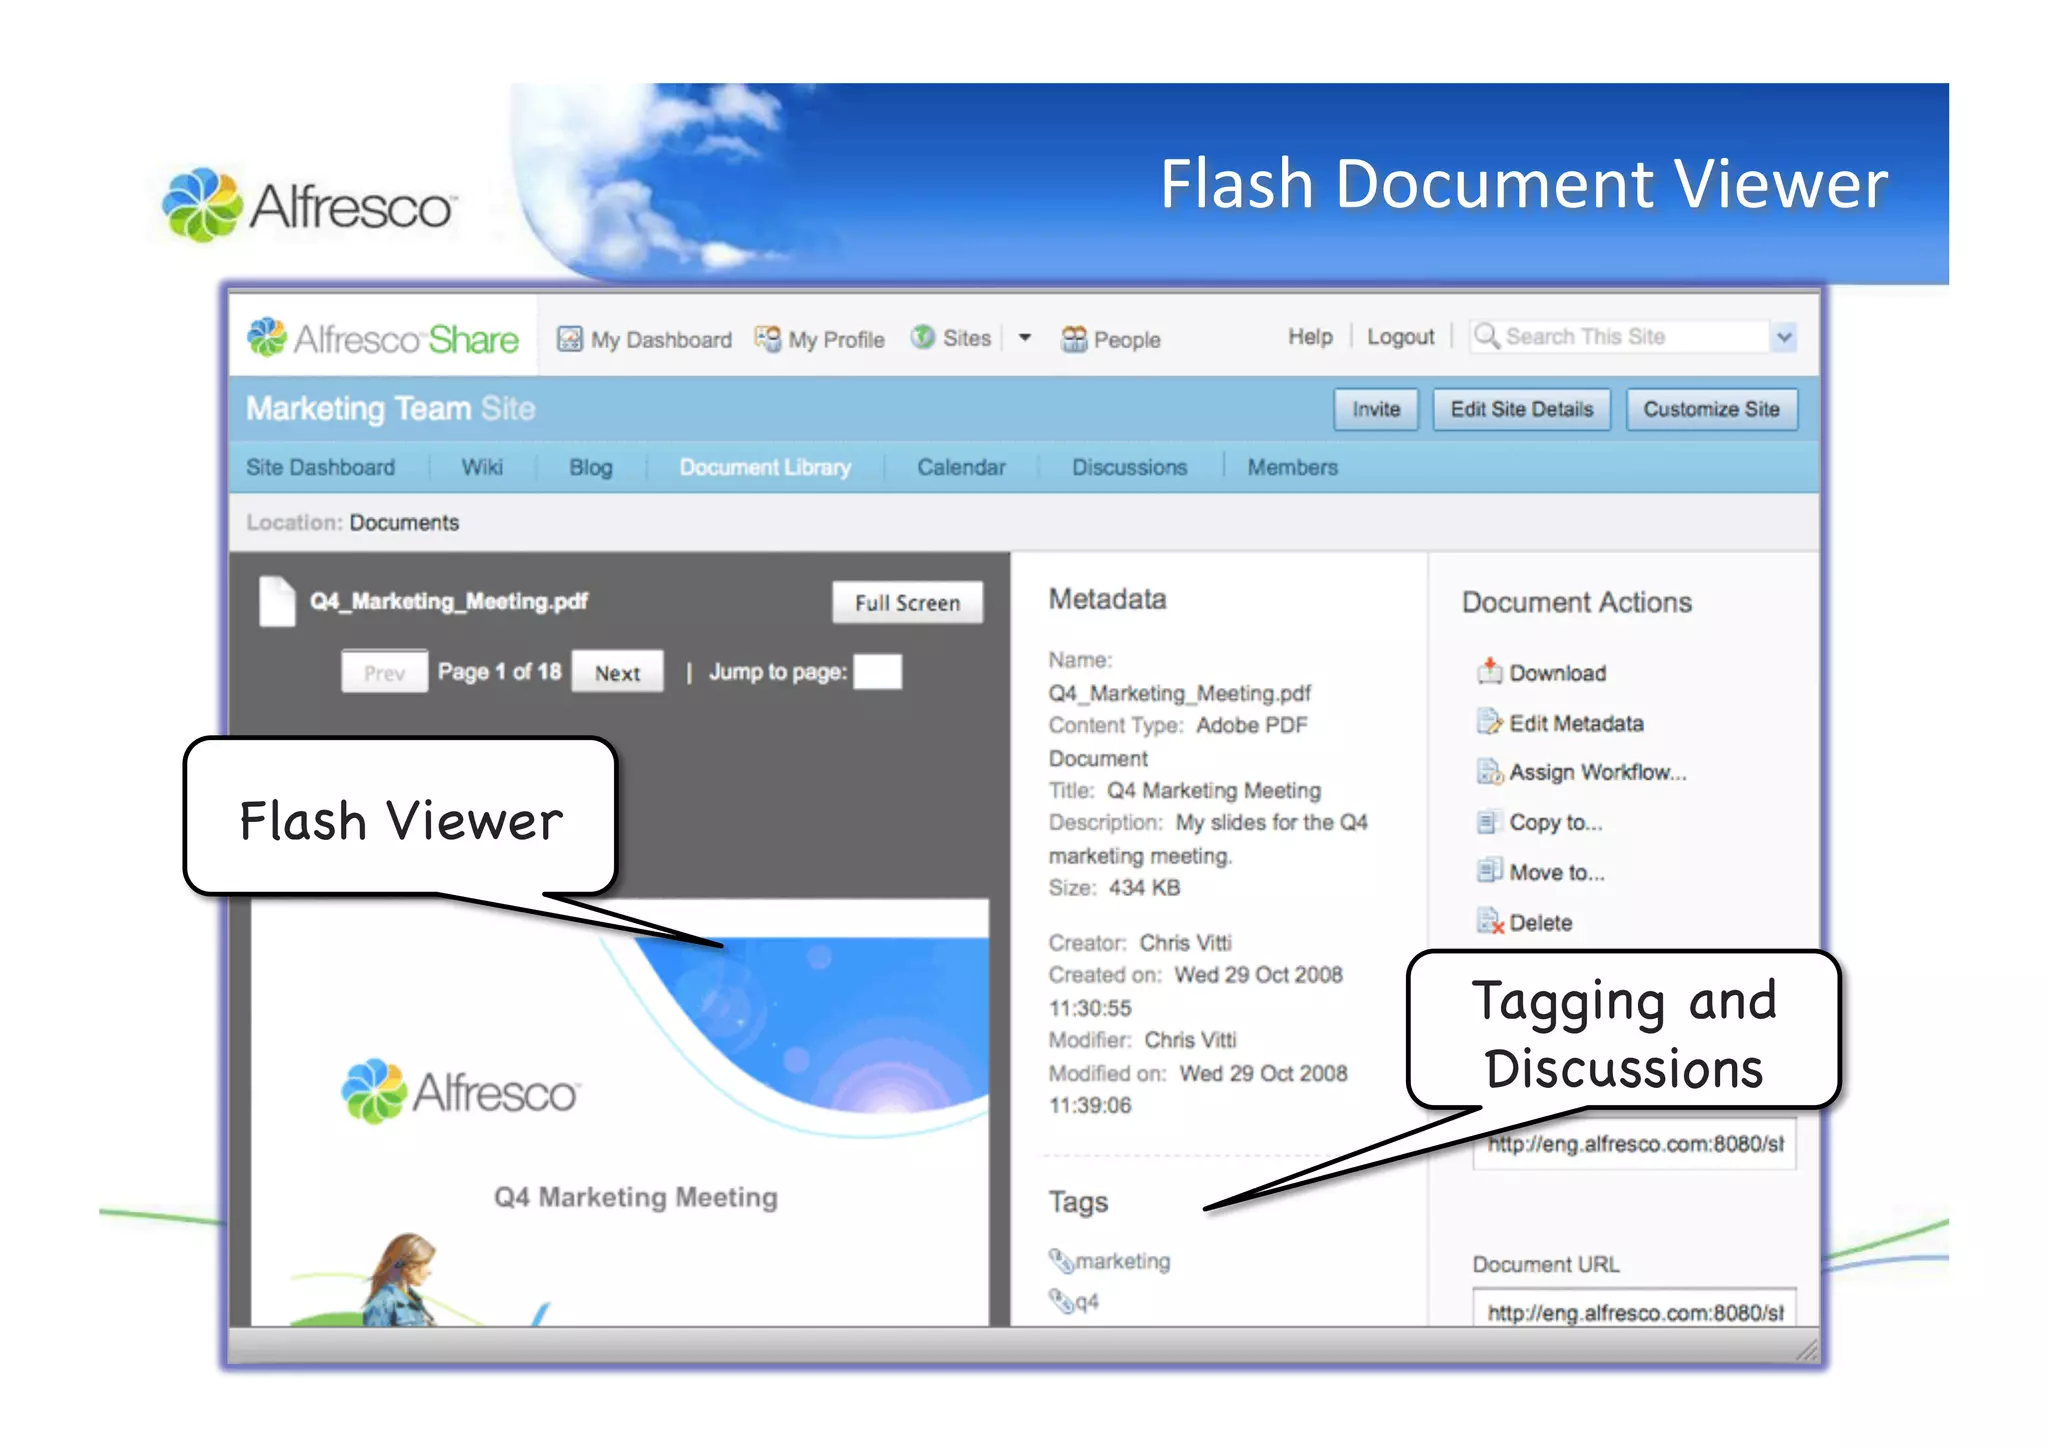The height and width of the screenshot is (1447, 2048).
Task: Click the Invite button
Action: [x=1376, y=409]
